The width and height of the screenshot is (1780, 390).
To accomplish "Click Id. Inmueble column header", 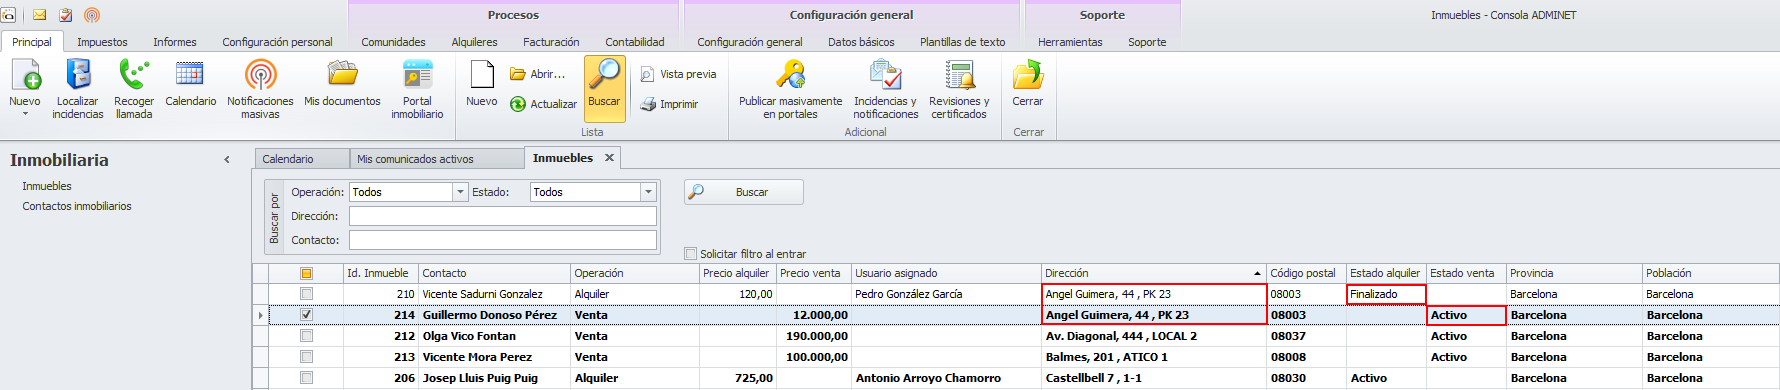I will (x=380, y=273).
